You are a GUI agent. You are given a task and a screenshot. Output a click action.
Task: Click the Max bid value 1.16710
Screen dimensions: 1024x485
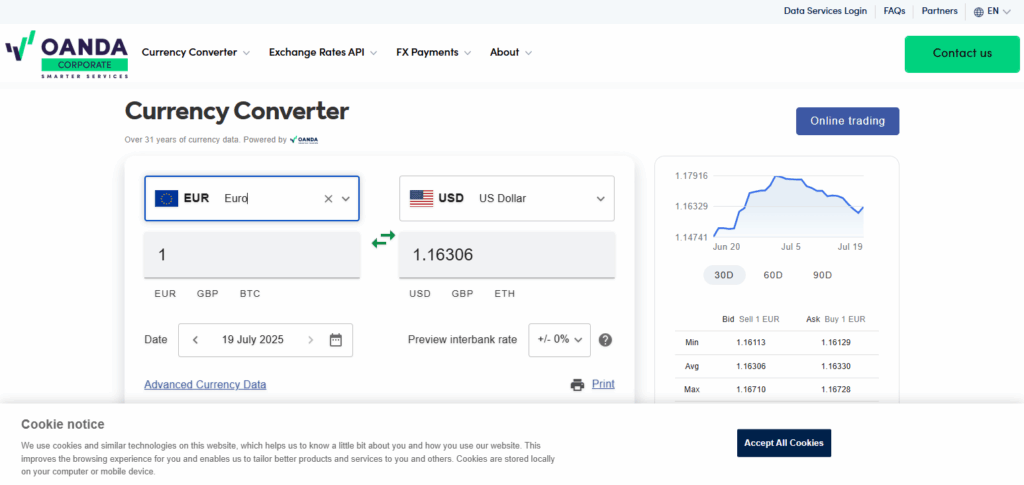[x=751, y=390]
